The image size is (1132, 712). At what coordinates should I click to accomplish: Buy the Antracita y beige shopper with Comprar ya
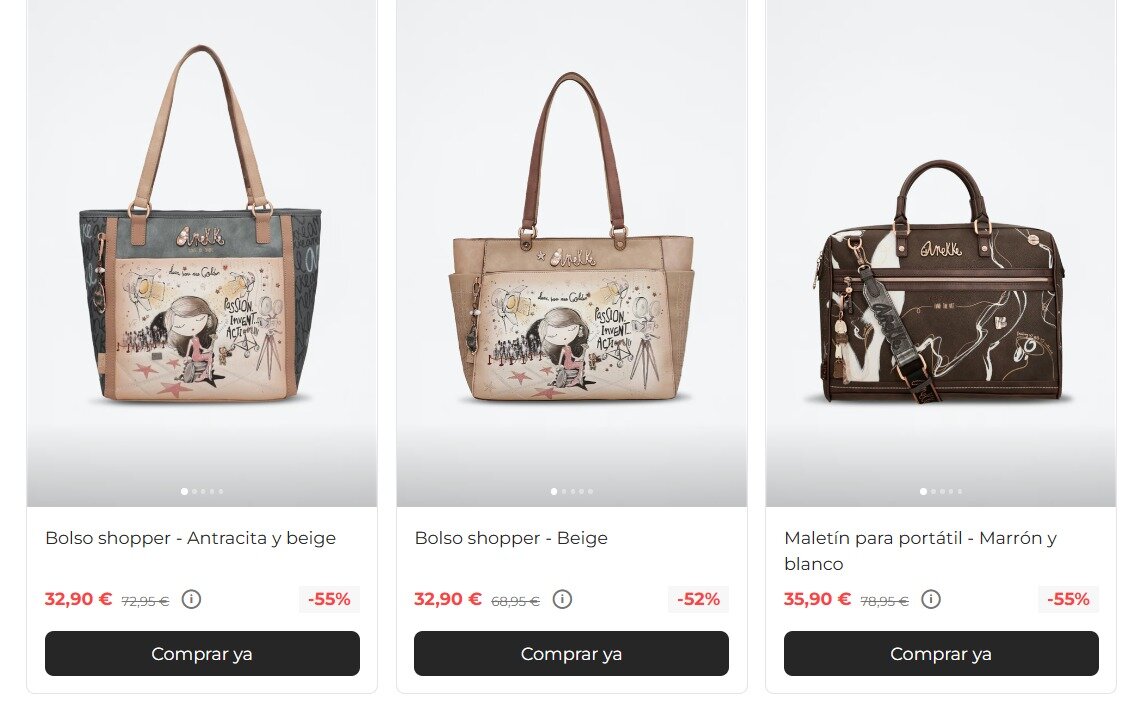point(202,654)
